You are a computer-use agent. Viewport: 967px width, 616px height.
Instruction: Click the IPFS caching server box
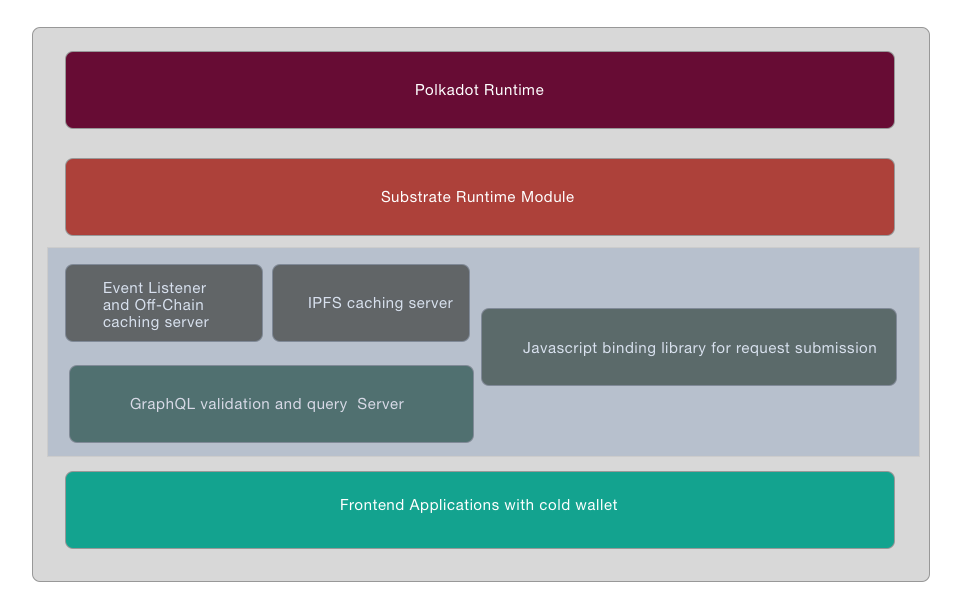[371, 303]
